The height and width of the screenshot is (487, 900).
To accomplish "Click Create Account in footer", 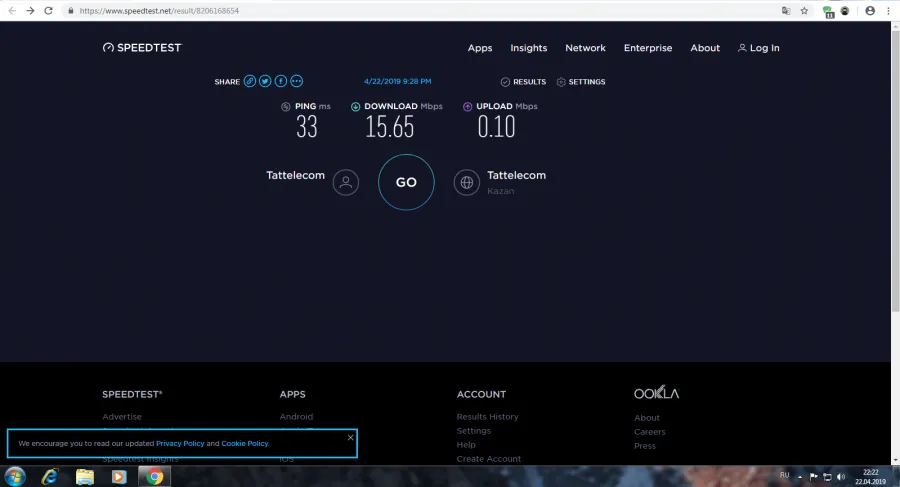I will coord(489,459).
